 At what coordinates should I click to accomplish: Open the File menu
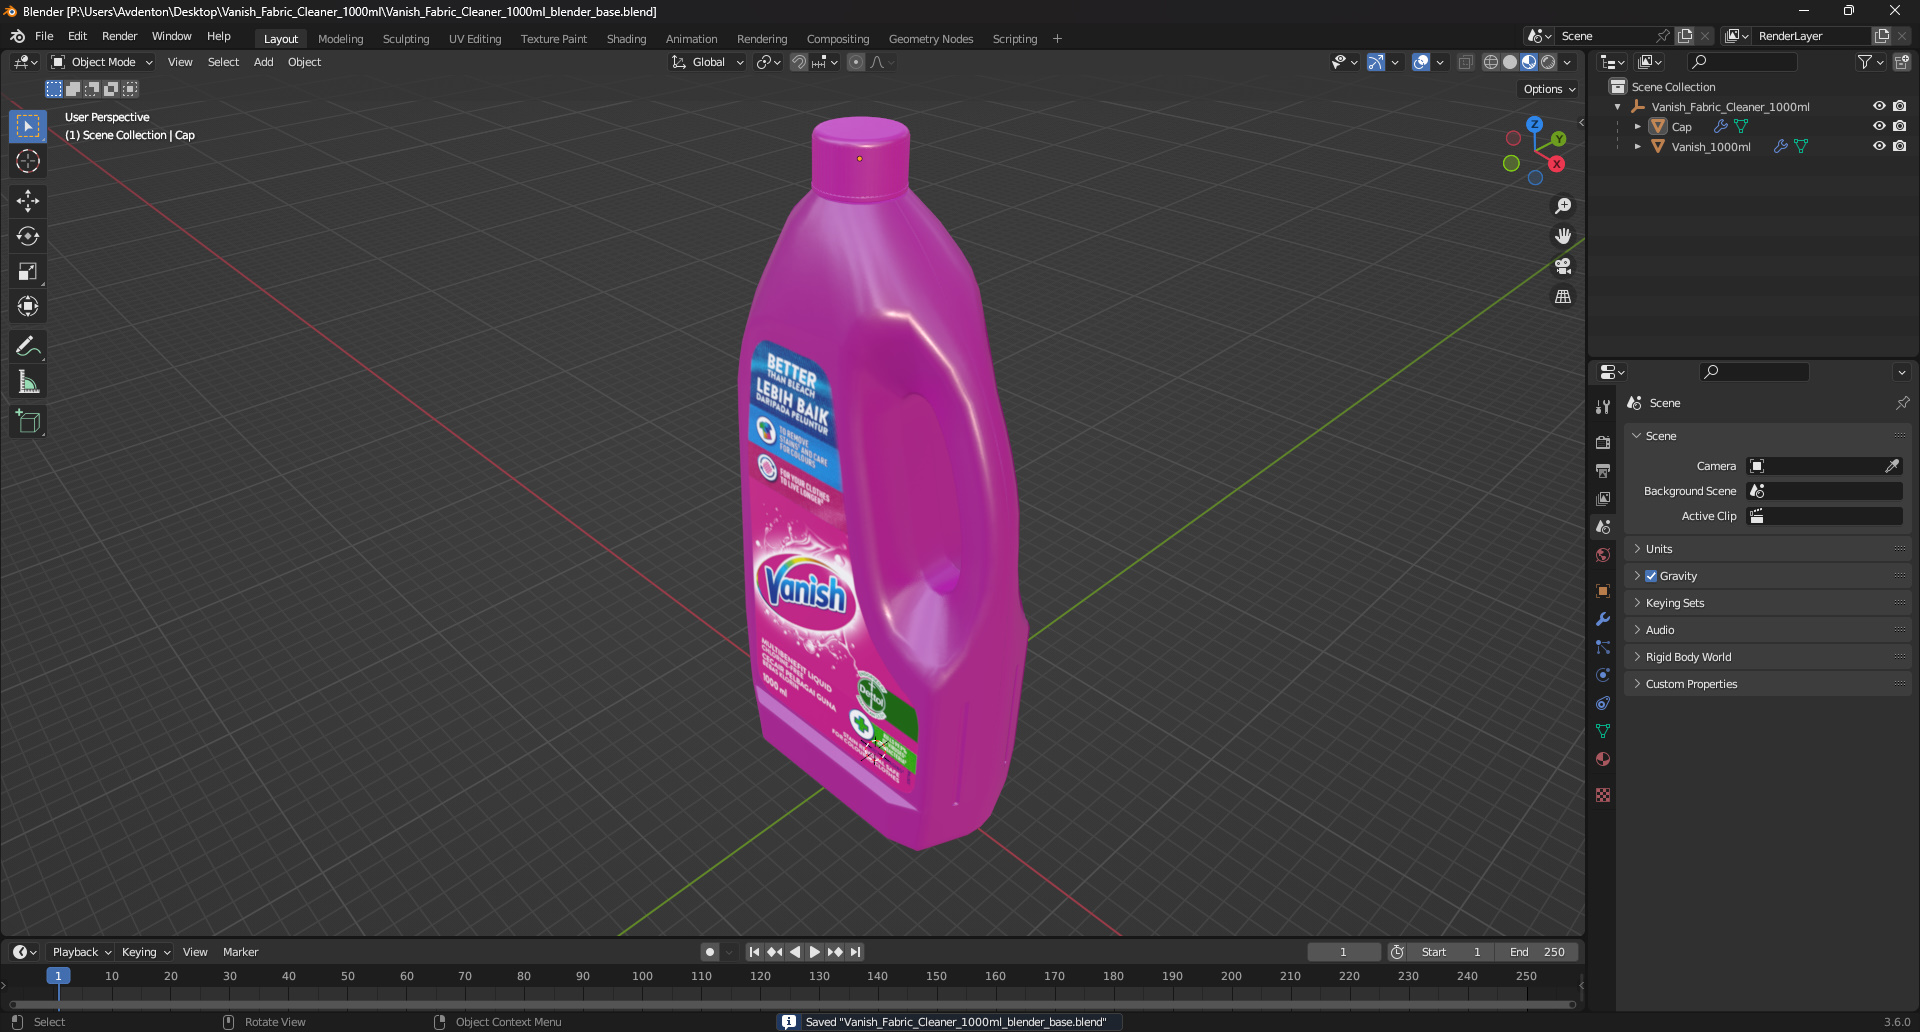pyautogui.click(x=44, y=36)
